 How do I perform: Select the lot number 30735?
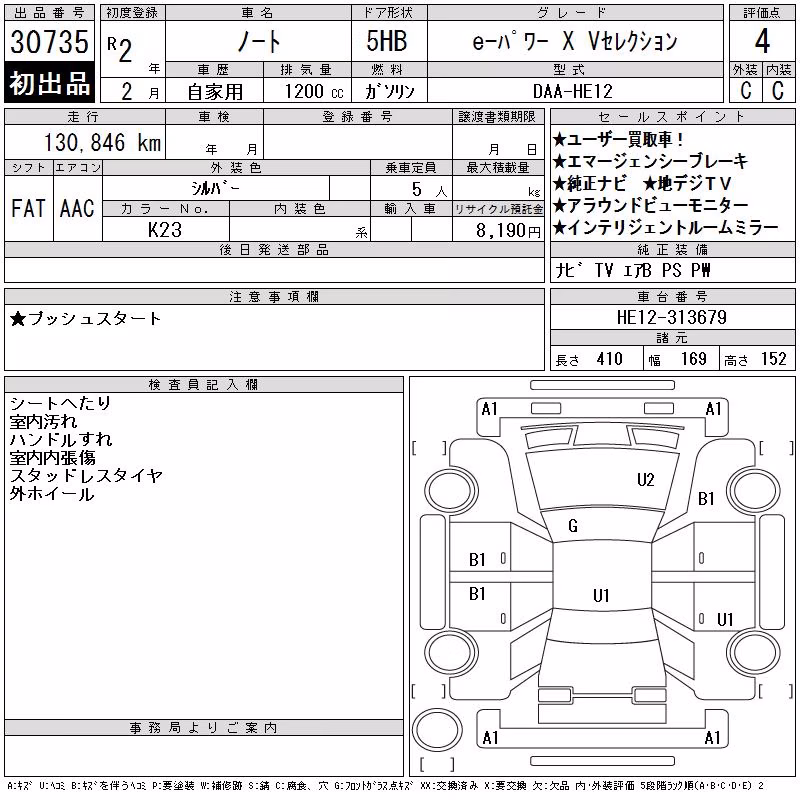pos(49,42)
